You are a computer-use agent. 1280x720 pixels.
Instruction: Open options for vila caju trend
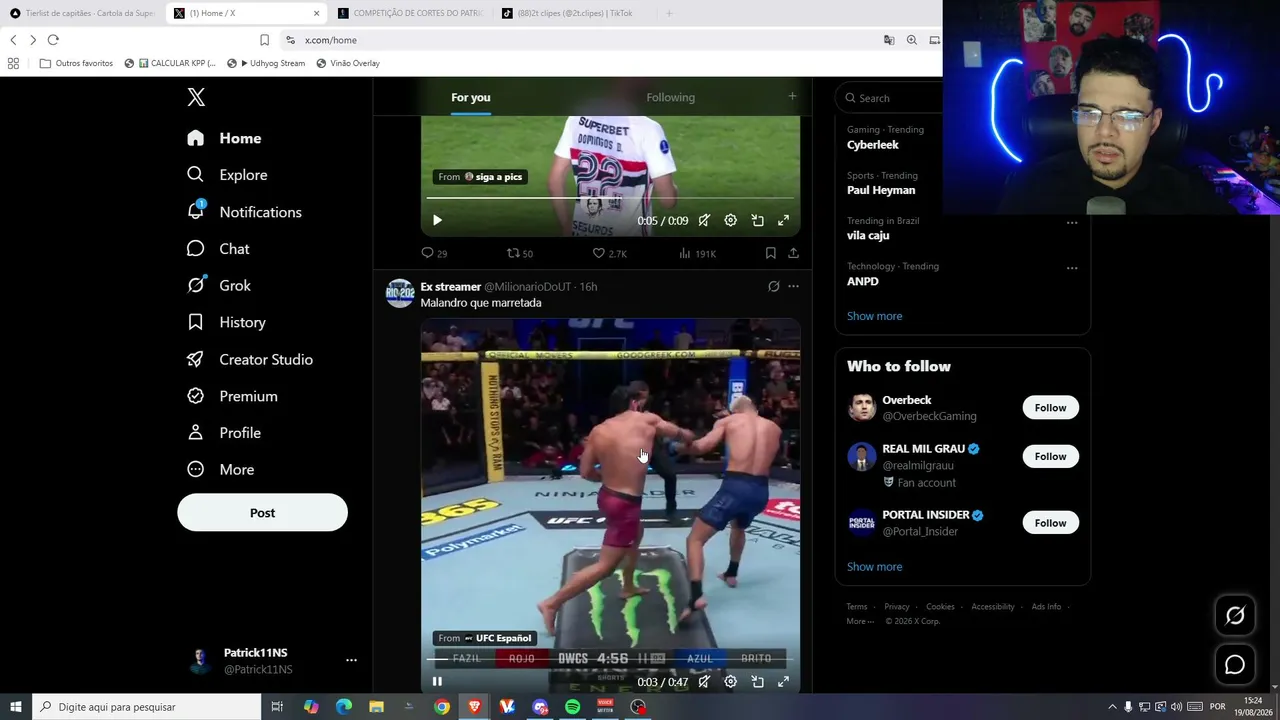(1072, 222)
